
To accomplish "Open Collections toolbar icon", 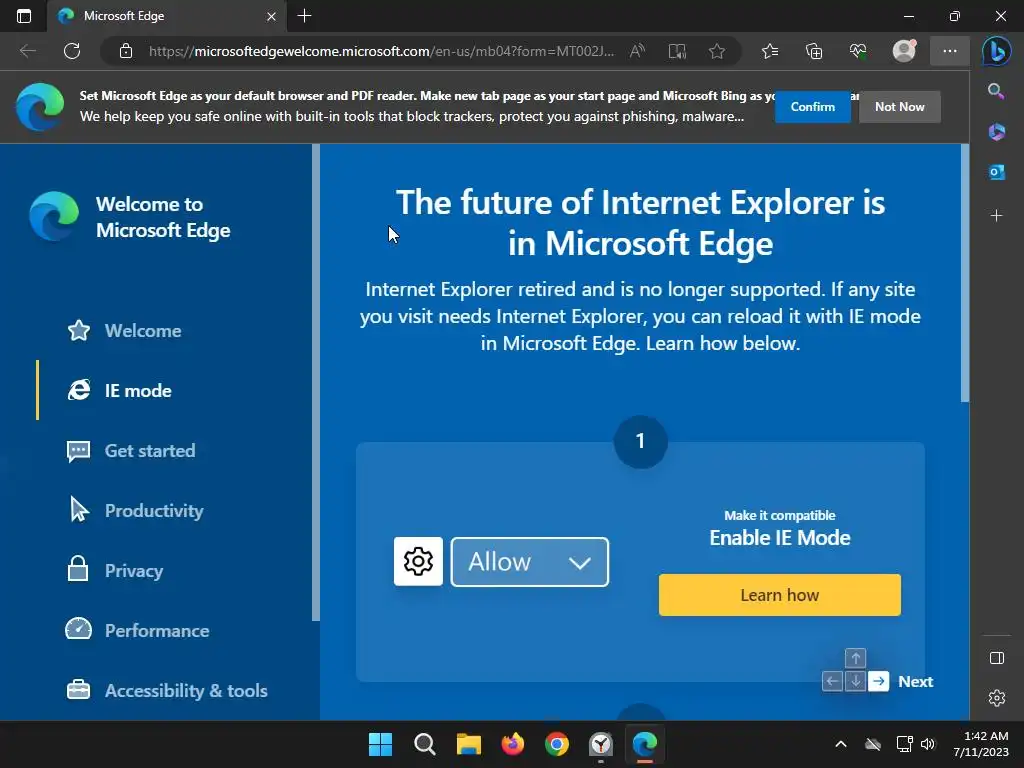I will (814, 51).
